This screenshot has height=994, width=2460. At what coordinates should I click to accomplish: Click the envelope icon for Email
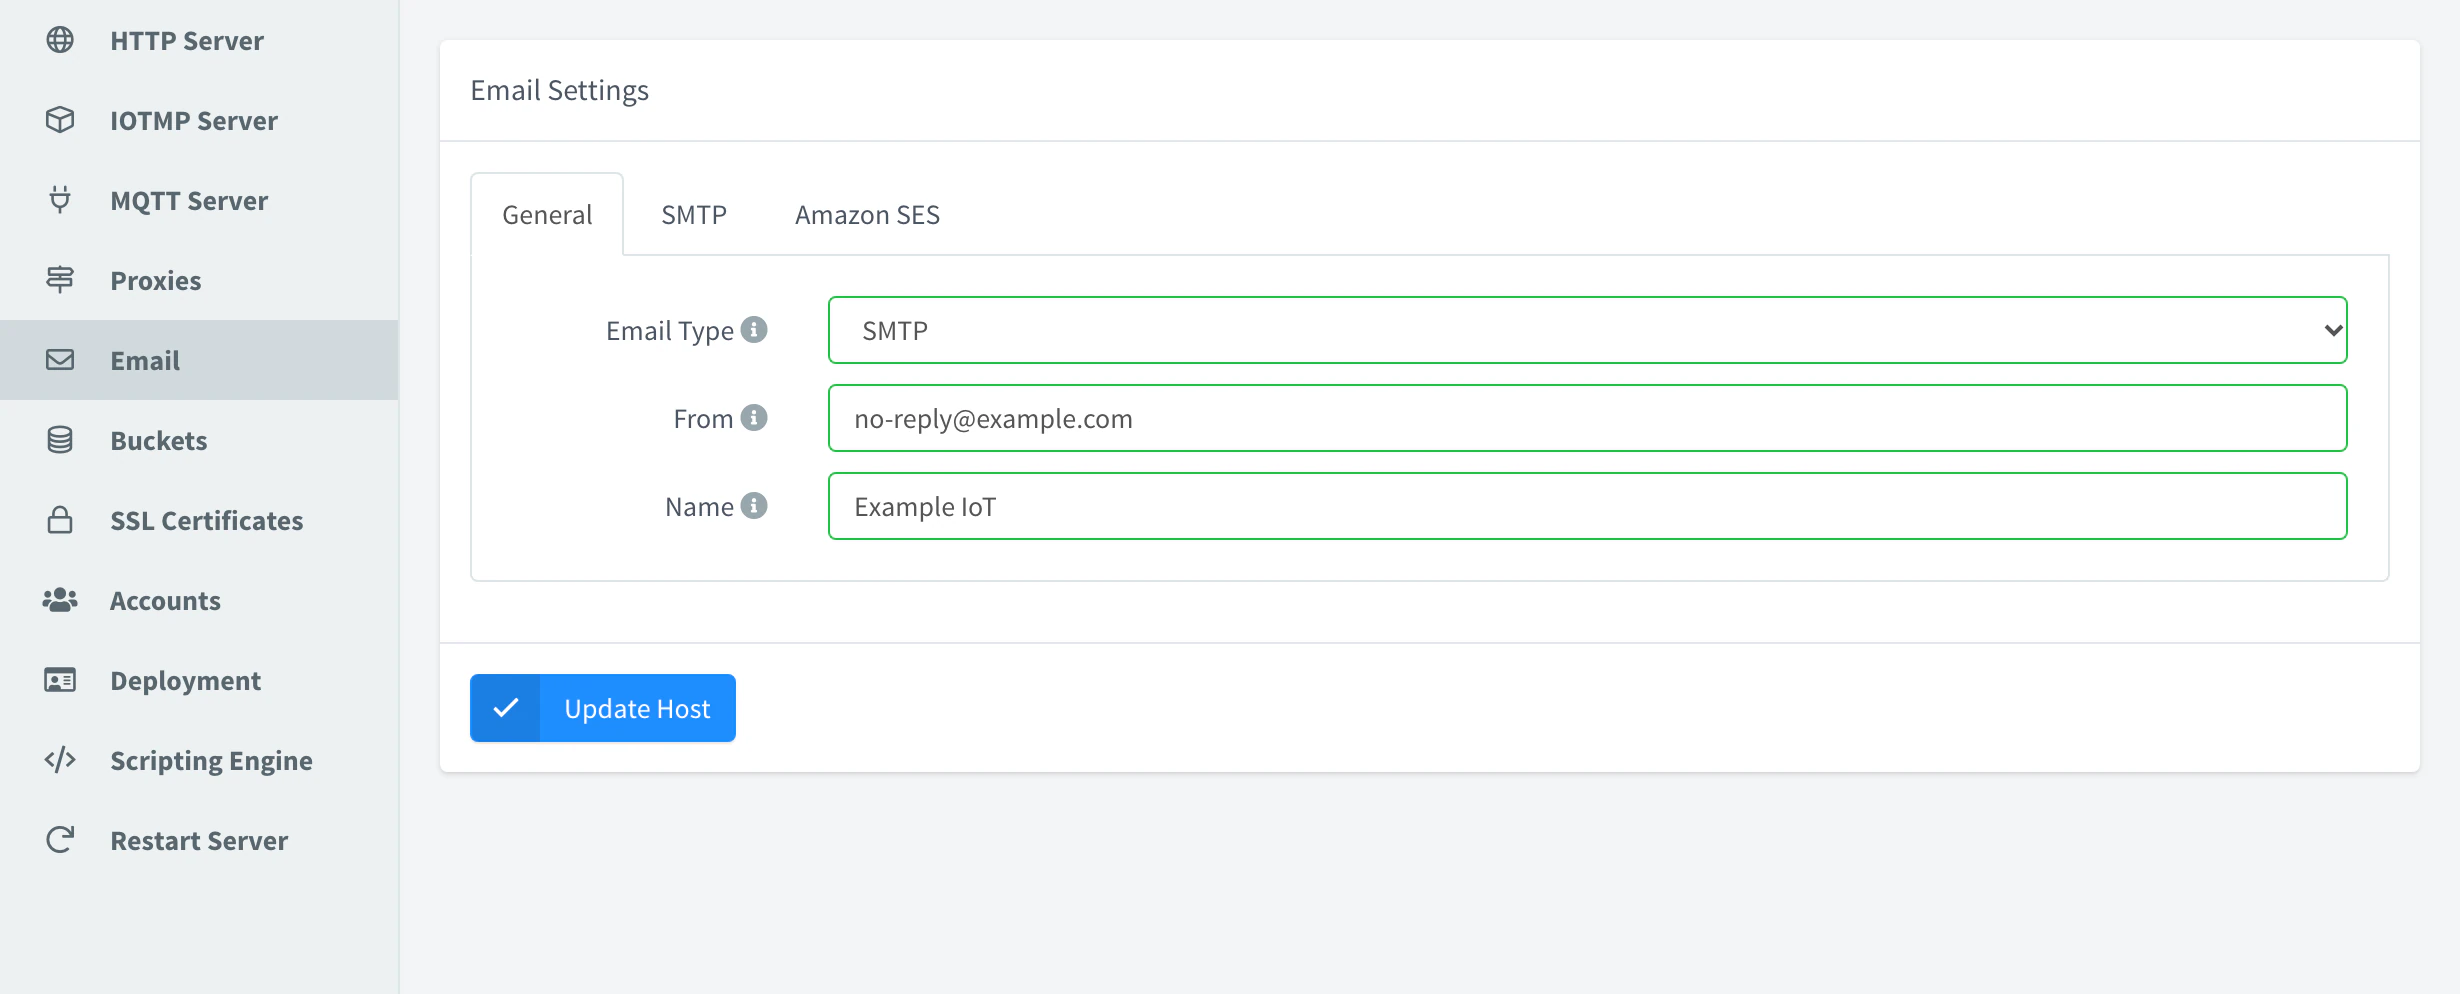(60, 360)
